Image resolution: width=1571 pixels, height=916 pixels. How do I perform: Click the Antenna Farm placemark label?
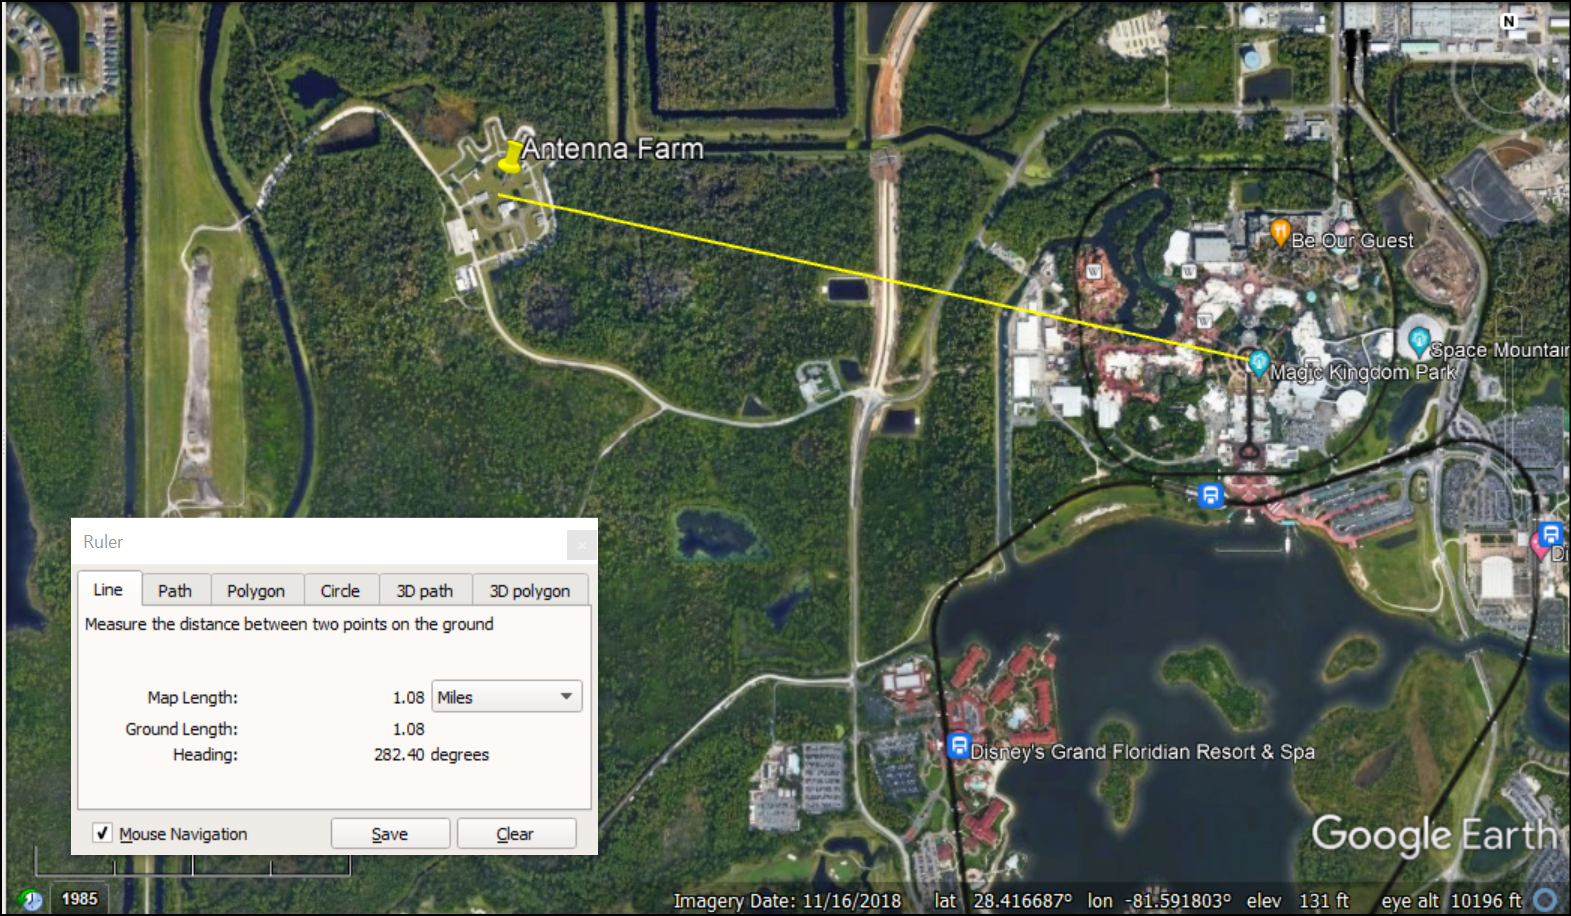click(612, 149)
